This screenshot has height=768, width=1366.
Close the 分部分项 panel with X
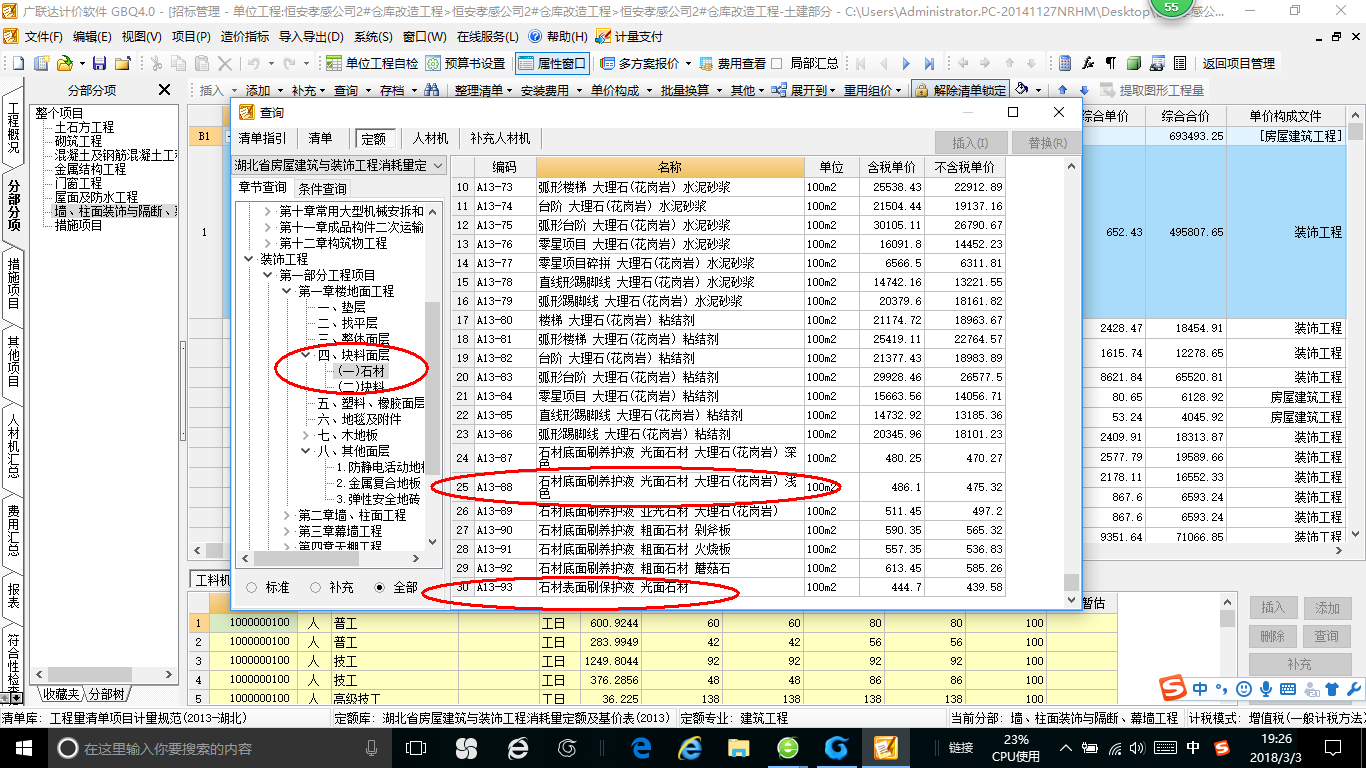[x=165, y=90]
